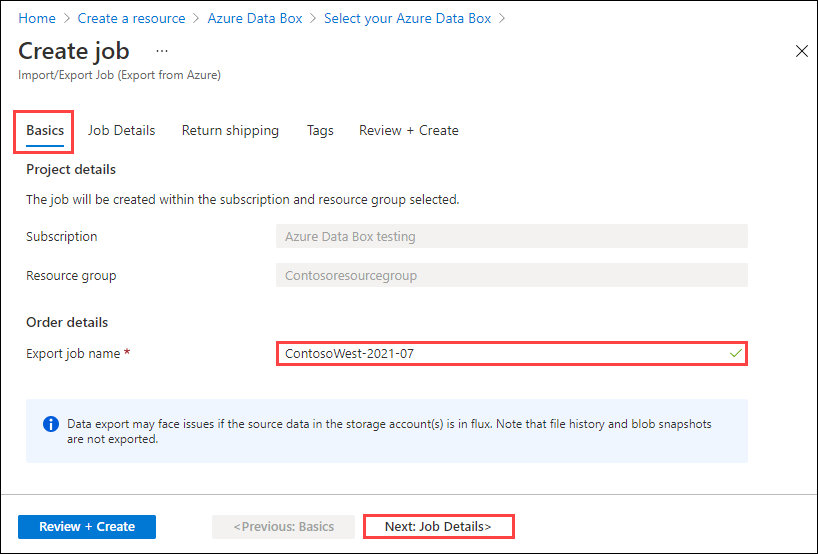Screen dimensions: 818x554
Task: Click the Subscription label
Action: [62, 236]
